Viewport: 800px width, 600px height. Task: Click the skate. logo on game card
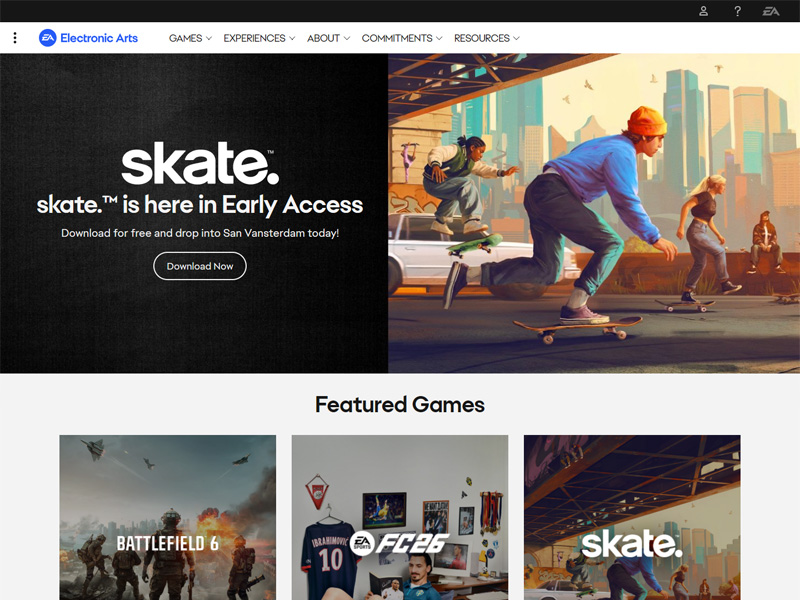632,544
